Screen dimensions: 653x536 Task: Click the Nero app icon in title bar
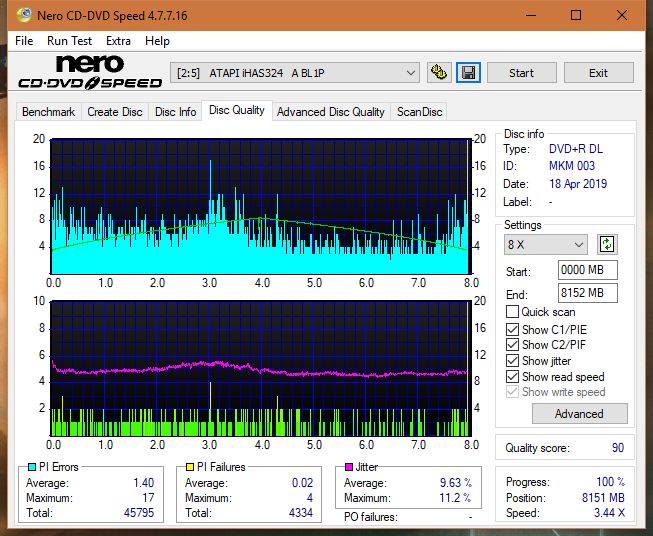click(24, 15)
